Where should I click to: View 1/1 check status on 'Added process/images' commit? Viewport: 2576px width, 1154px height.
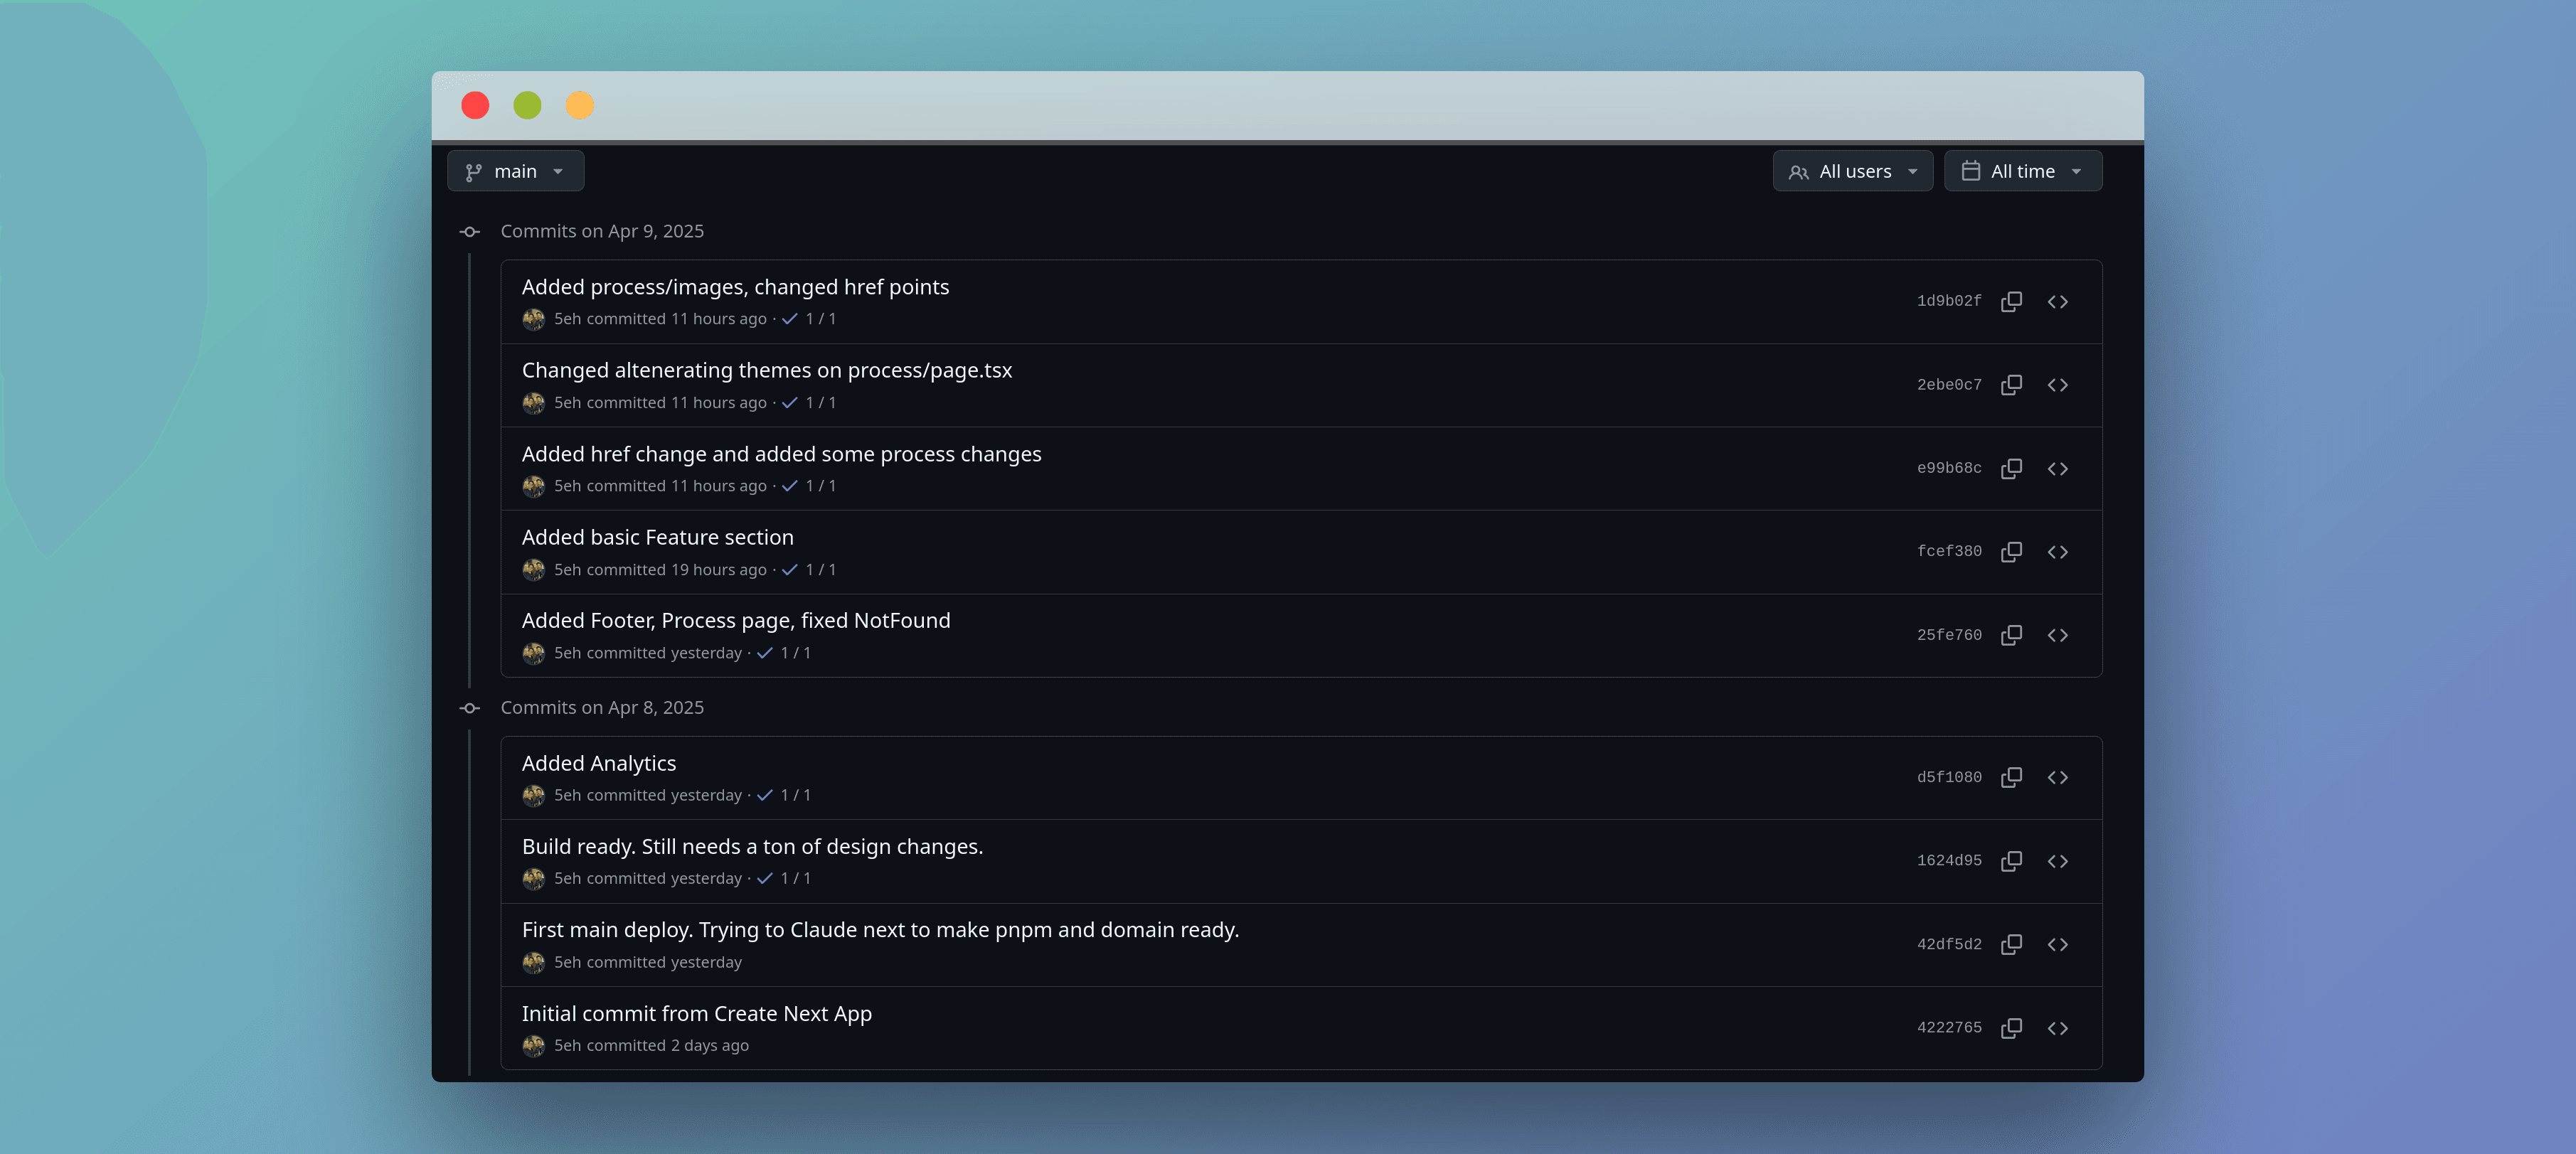point(809,319)
